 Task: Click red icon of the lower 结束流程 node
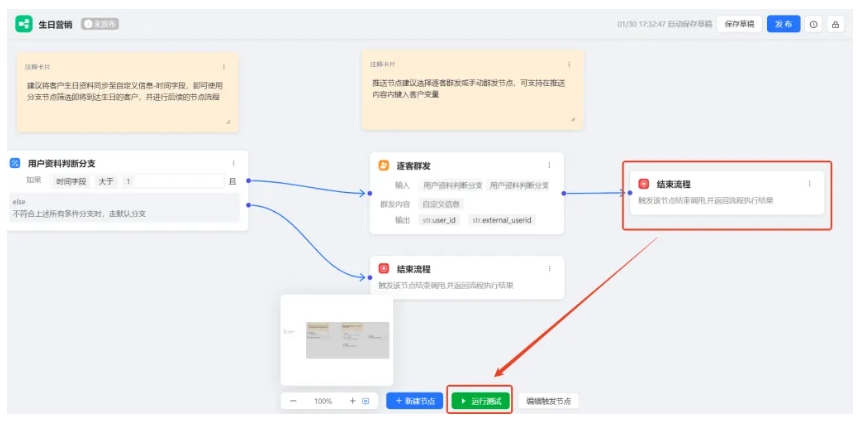tap(384, 269)
